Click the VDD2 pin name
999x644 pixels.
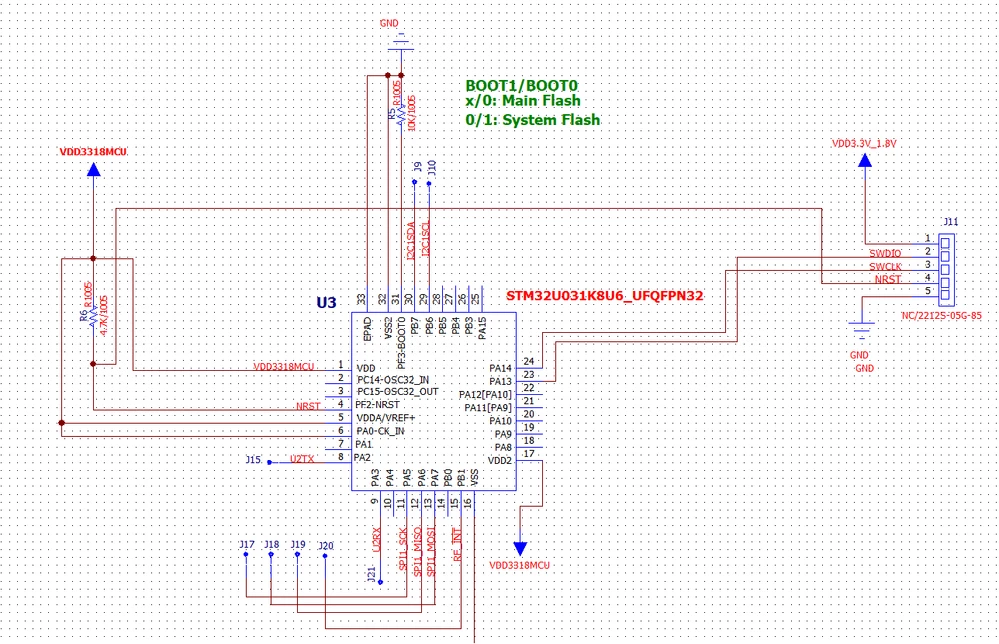(500, 461)
